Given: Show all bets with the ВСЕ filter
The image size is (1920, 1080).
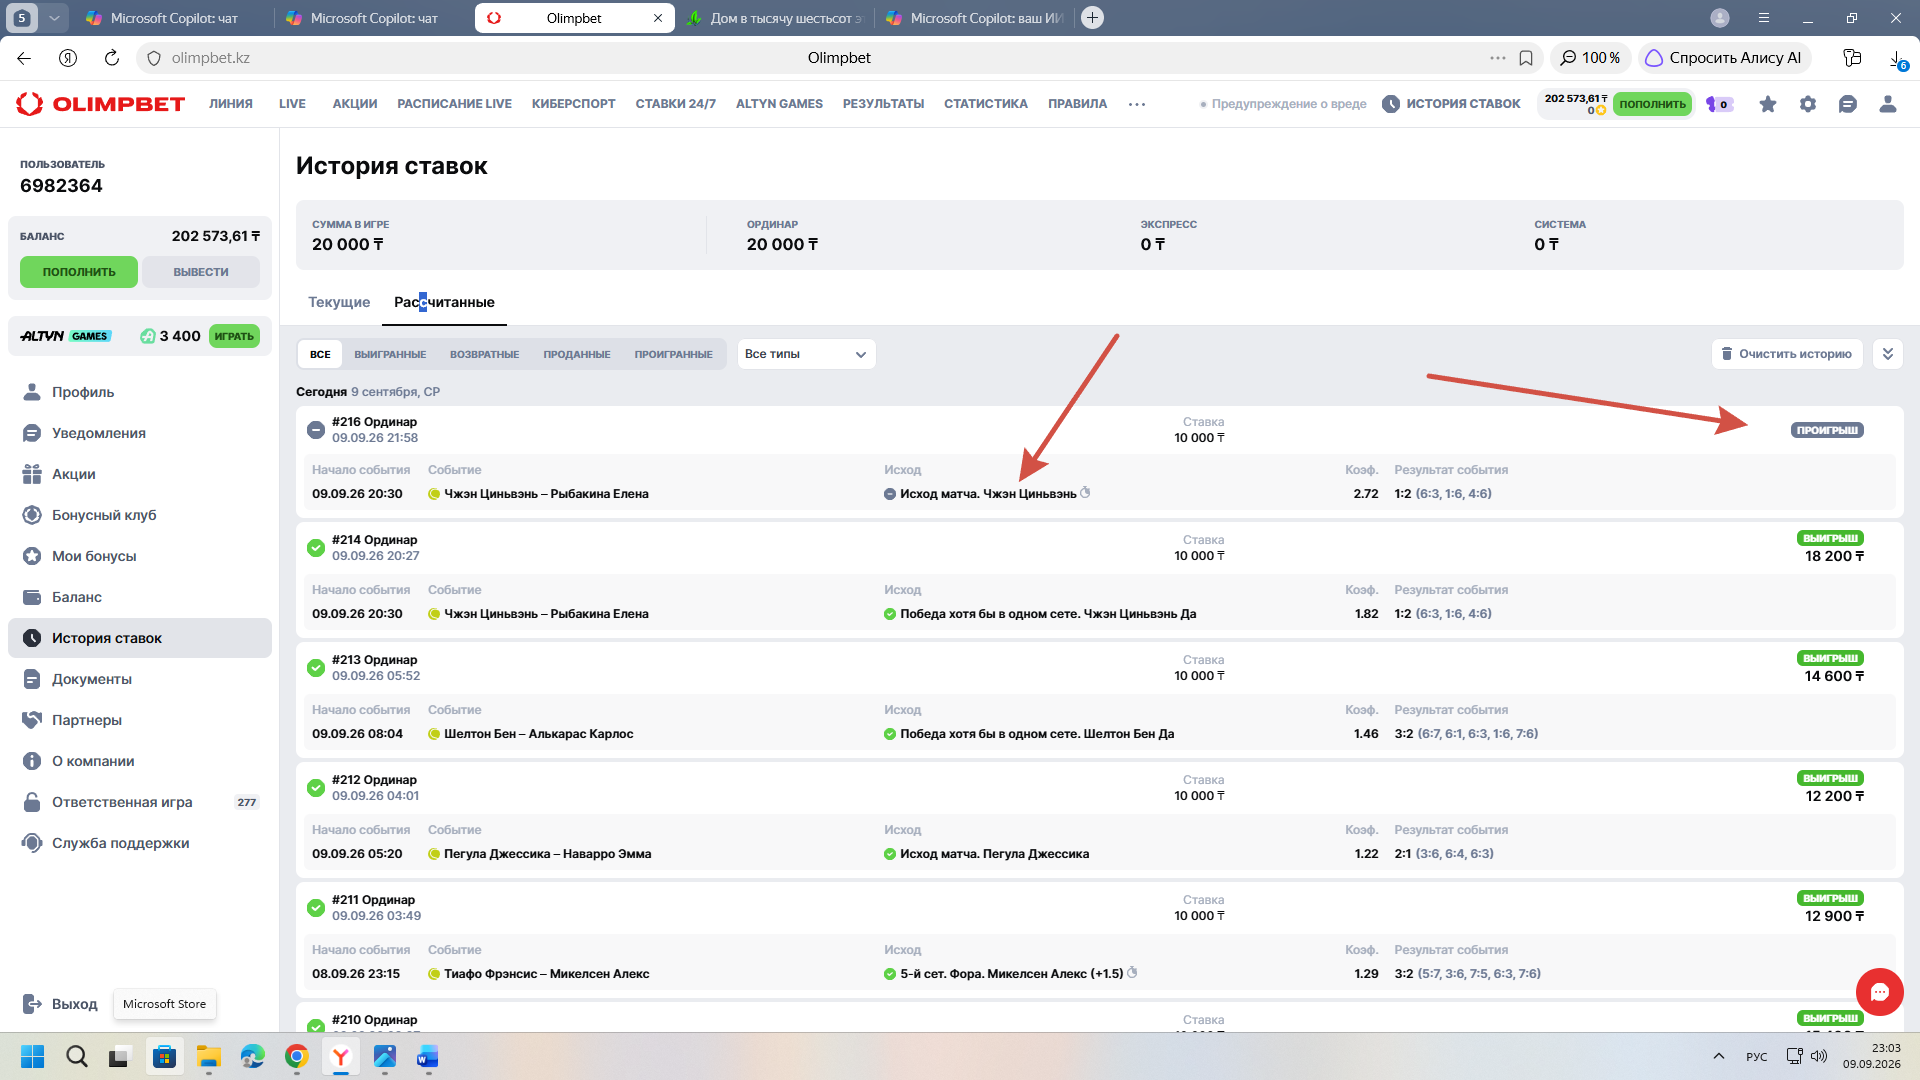Looking at the screenshot, I should 320,354.
